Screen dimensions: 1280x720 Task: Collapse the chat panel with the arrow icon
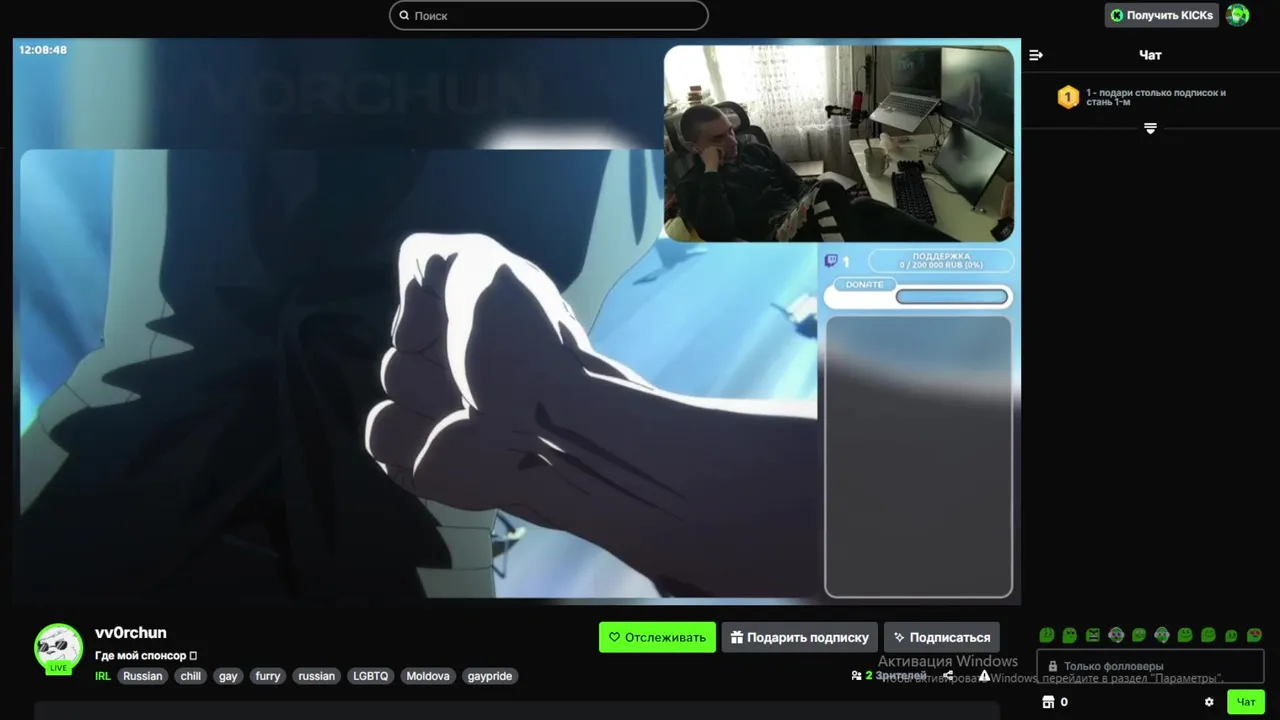[1036, 55]
